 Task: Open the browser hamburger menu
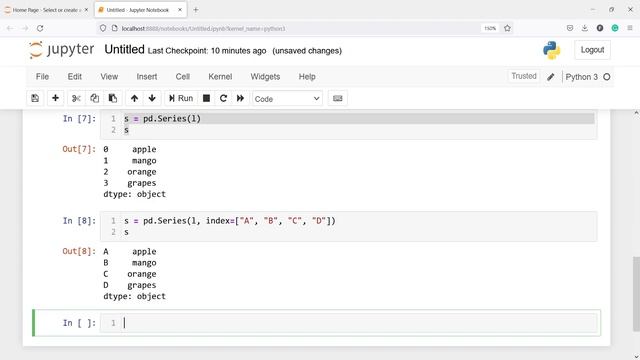(x=630, y=28)
